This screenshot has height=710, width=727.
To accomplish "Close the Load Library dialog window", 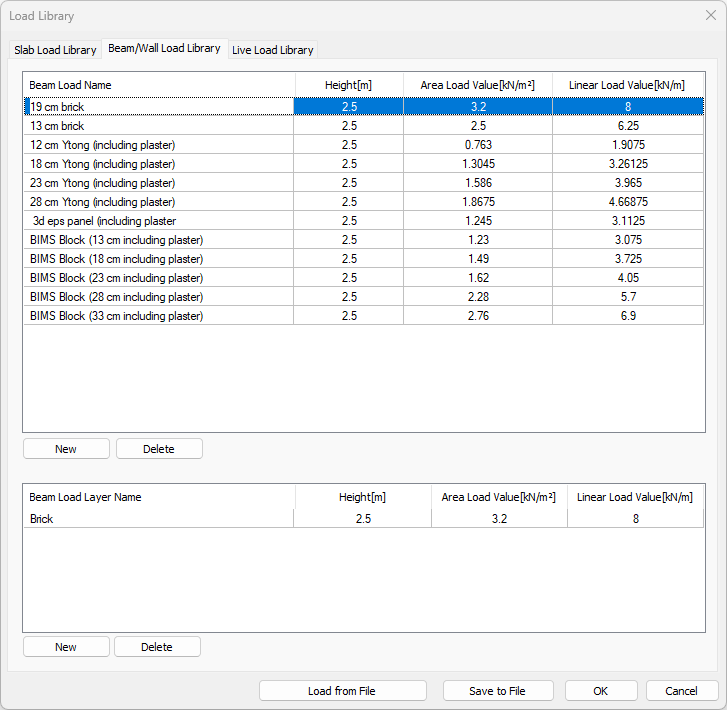I will [709, 16].
